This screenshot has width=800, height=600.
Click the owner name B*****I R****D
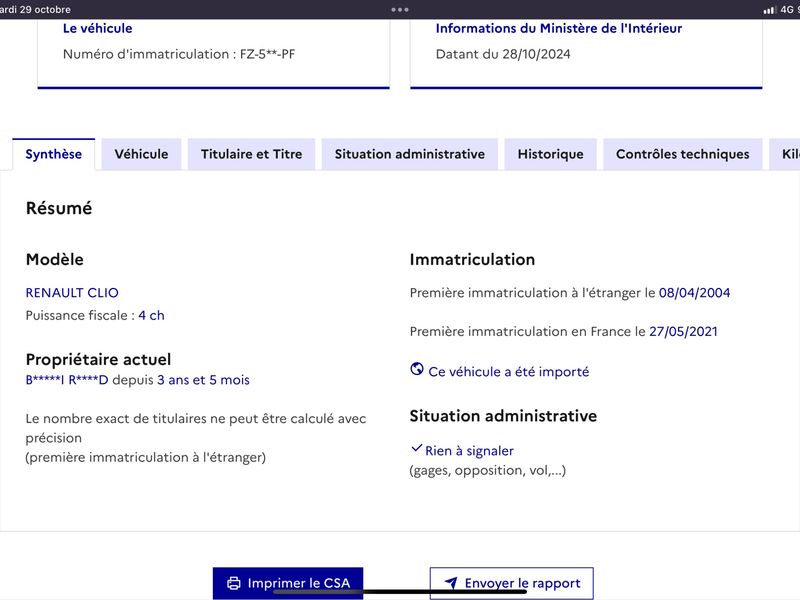click(x=67, y=380)
